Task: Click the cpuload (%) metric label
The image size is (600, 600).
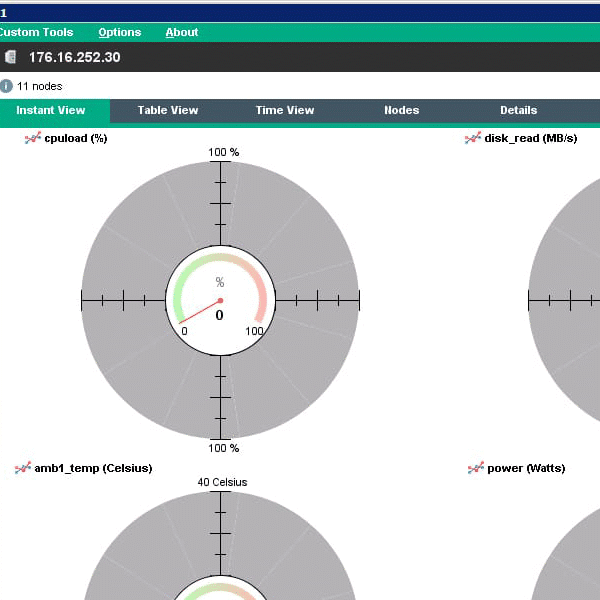Action: (x=76, y=138)
